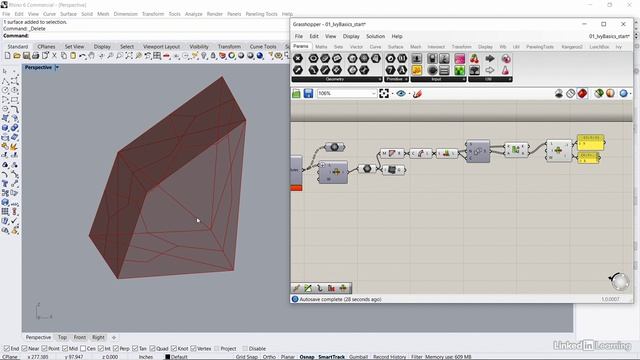
Task: Toggle the Perp osnap checkbox
Action: click(x=116, y=349)
